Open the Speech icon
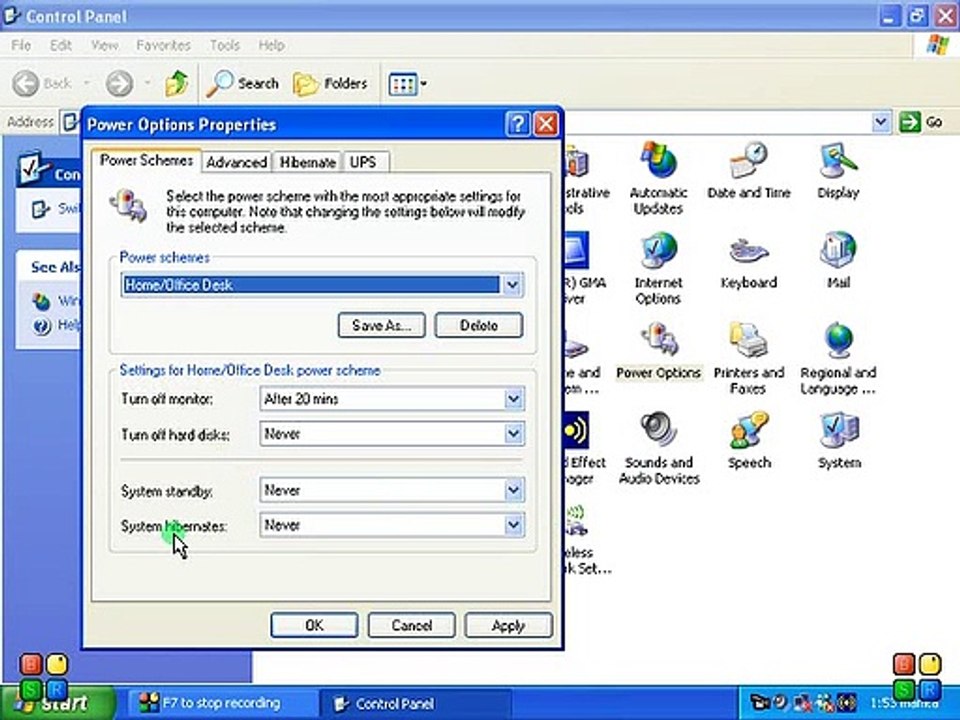Image resolution: width=960 pixels, height=720 pixels. click(x=748, y=441)
